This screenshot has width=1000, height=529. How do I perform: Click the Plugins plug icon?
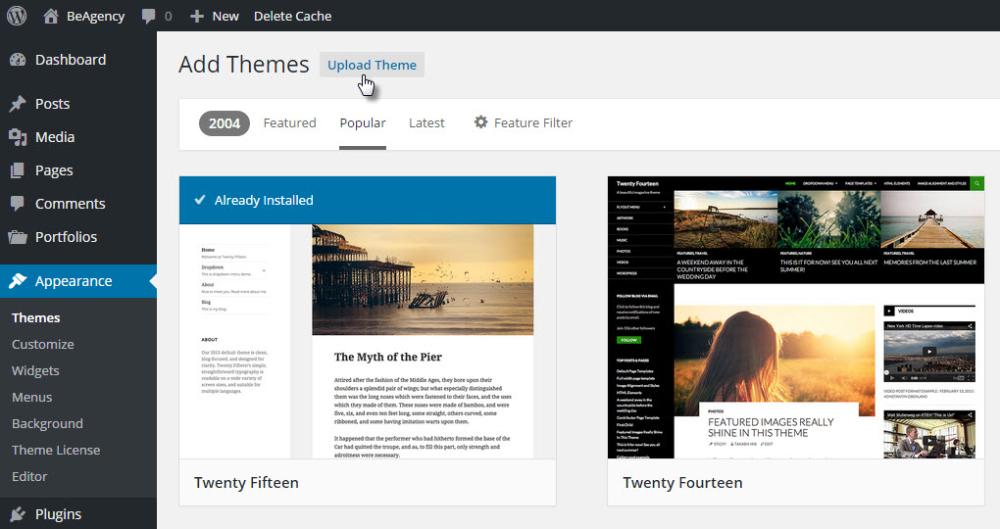pyautogui.click(x=17, y=514)
